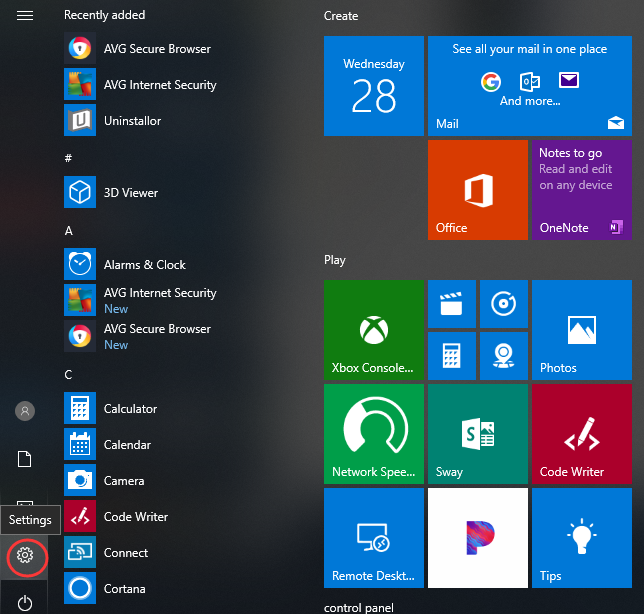The image size is (644, 614).
Task: Open the Groove Music disc tile
Action: pyautogui.click(x=504, y=304)
